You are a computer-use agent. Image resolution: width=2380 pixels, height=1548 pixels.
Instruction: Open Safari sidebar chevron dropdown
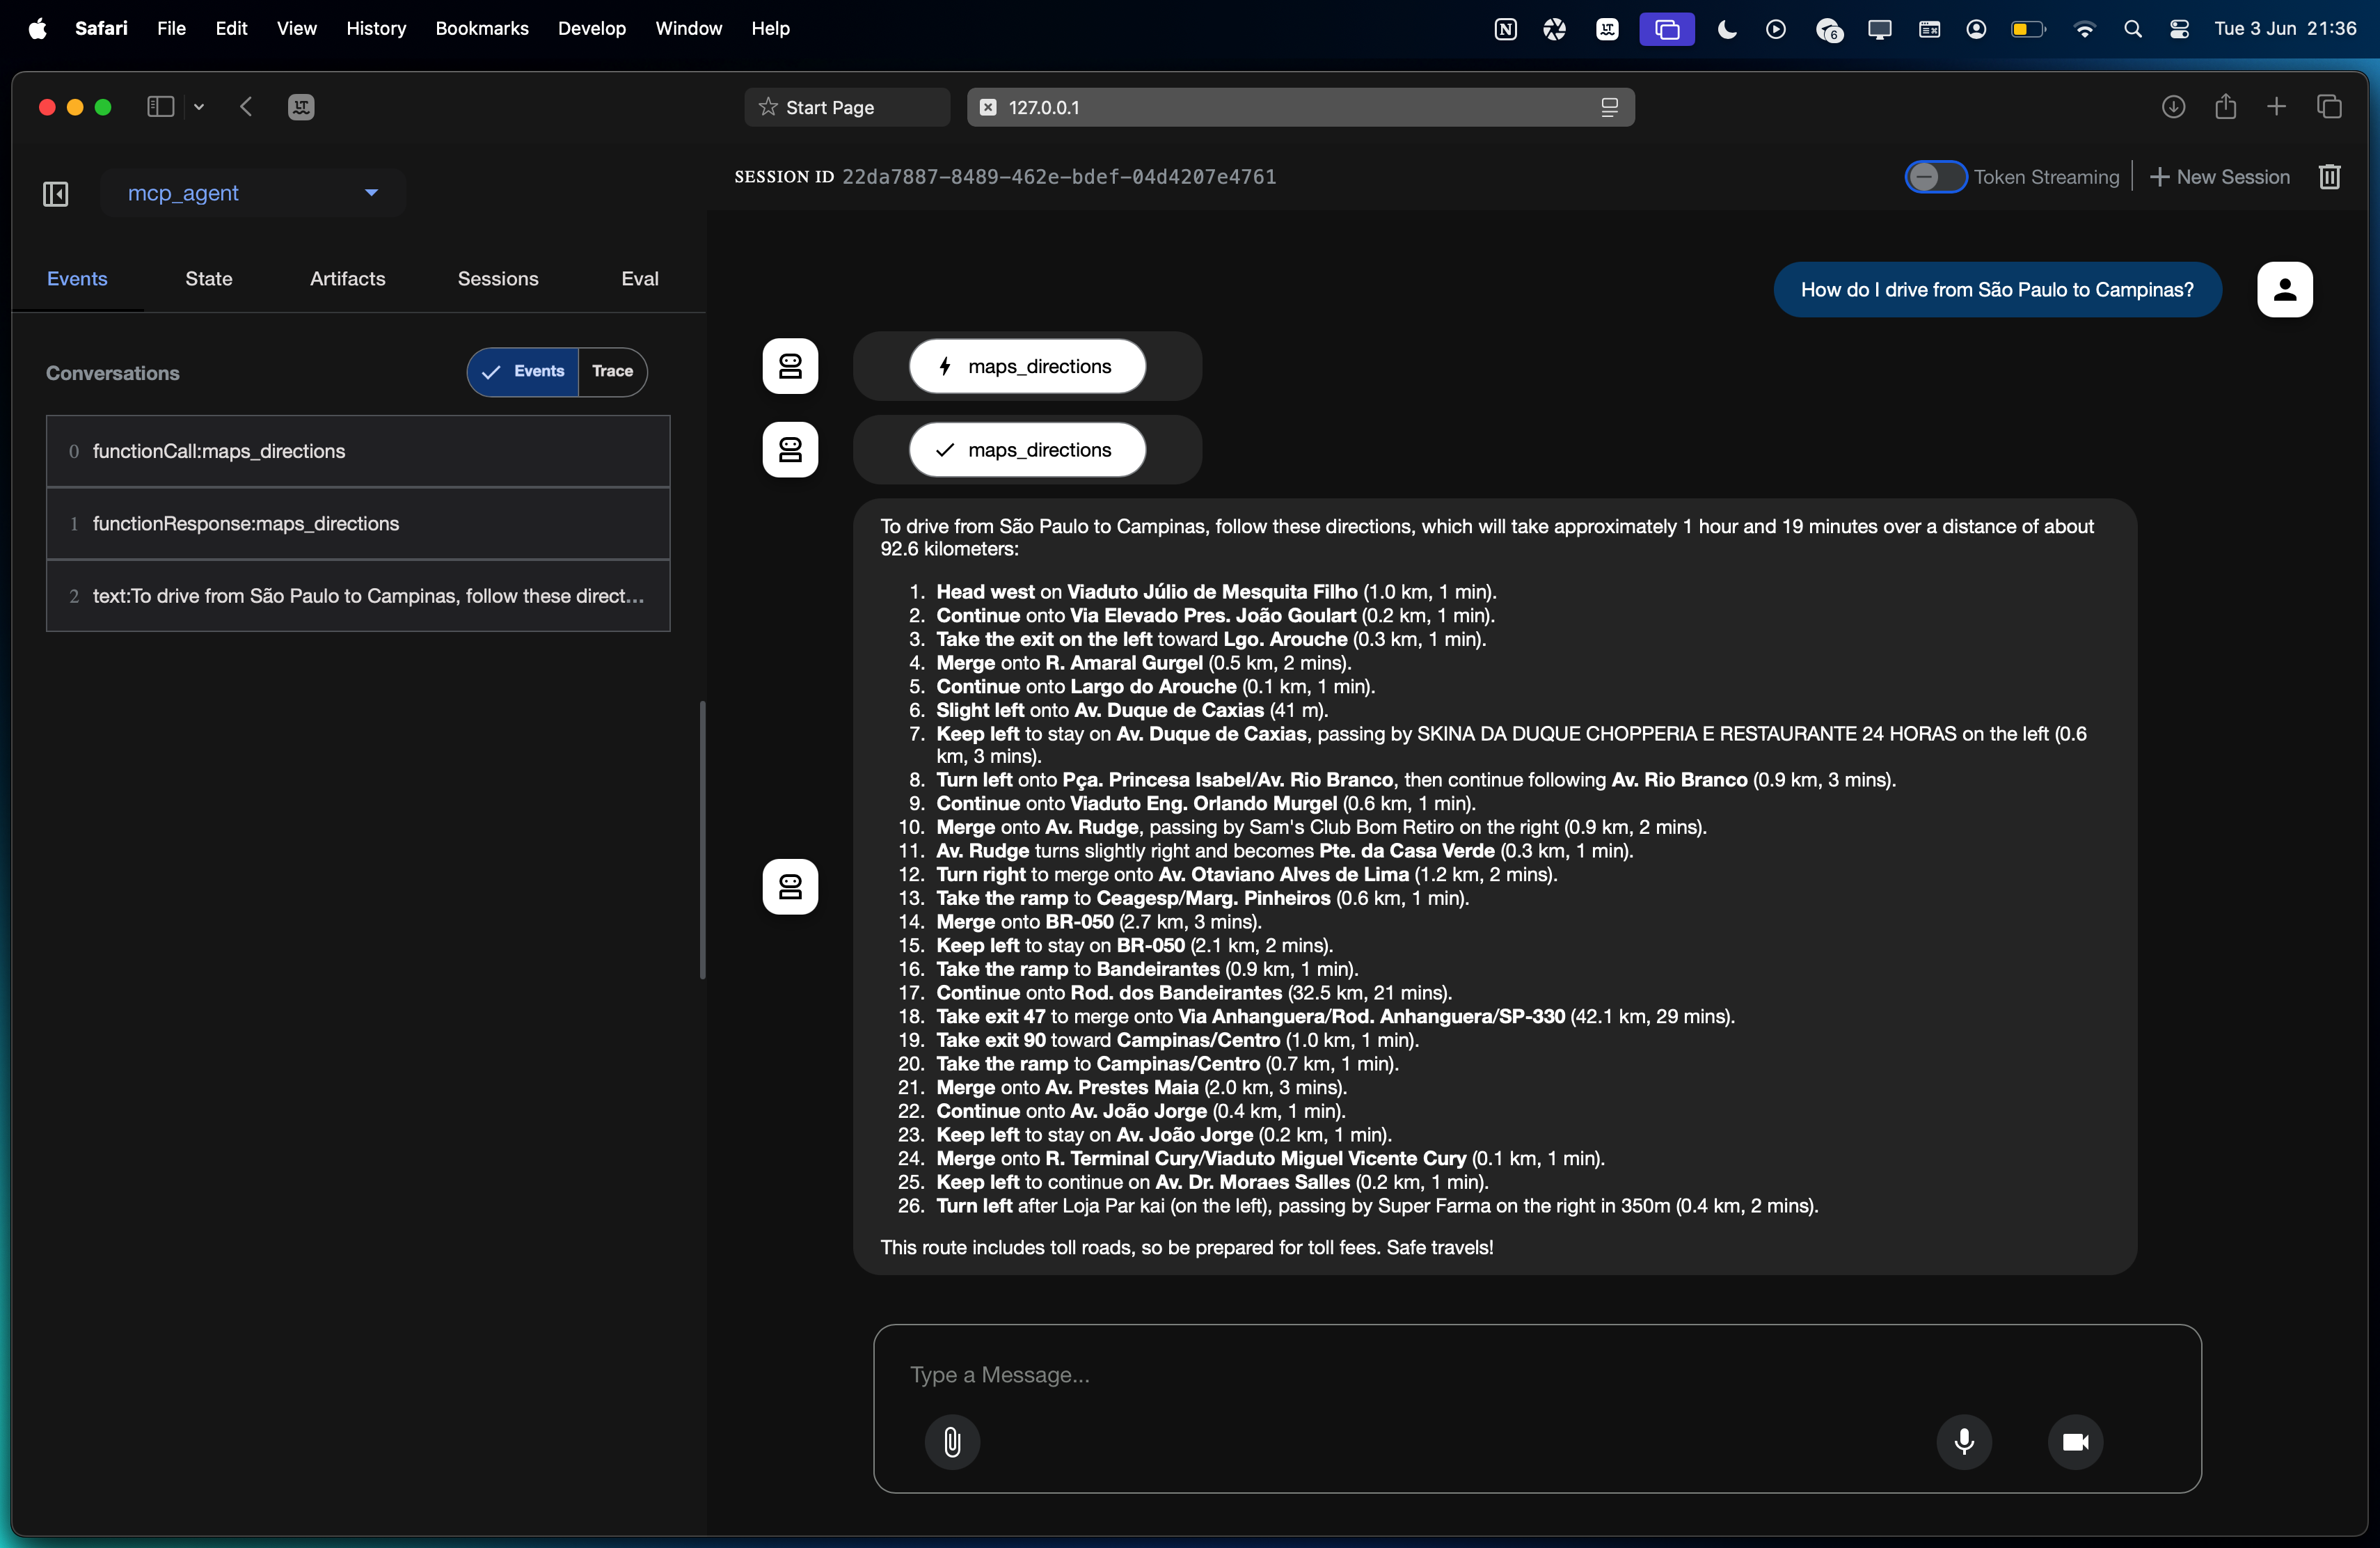199,107
